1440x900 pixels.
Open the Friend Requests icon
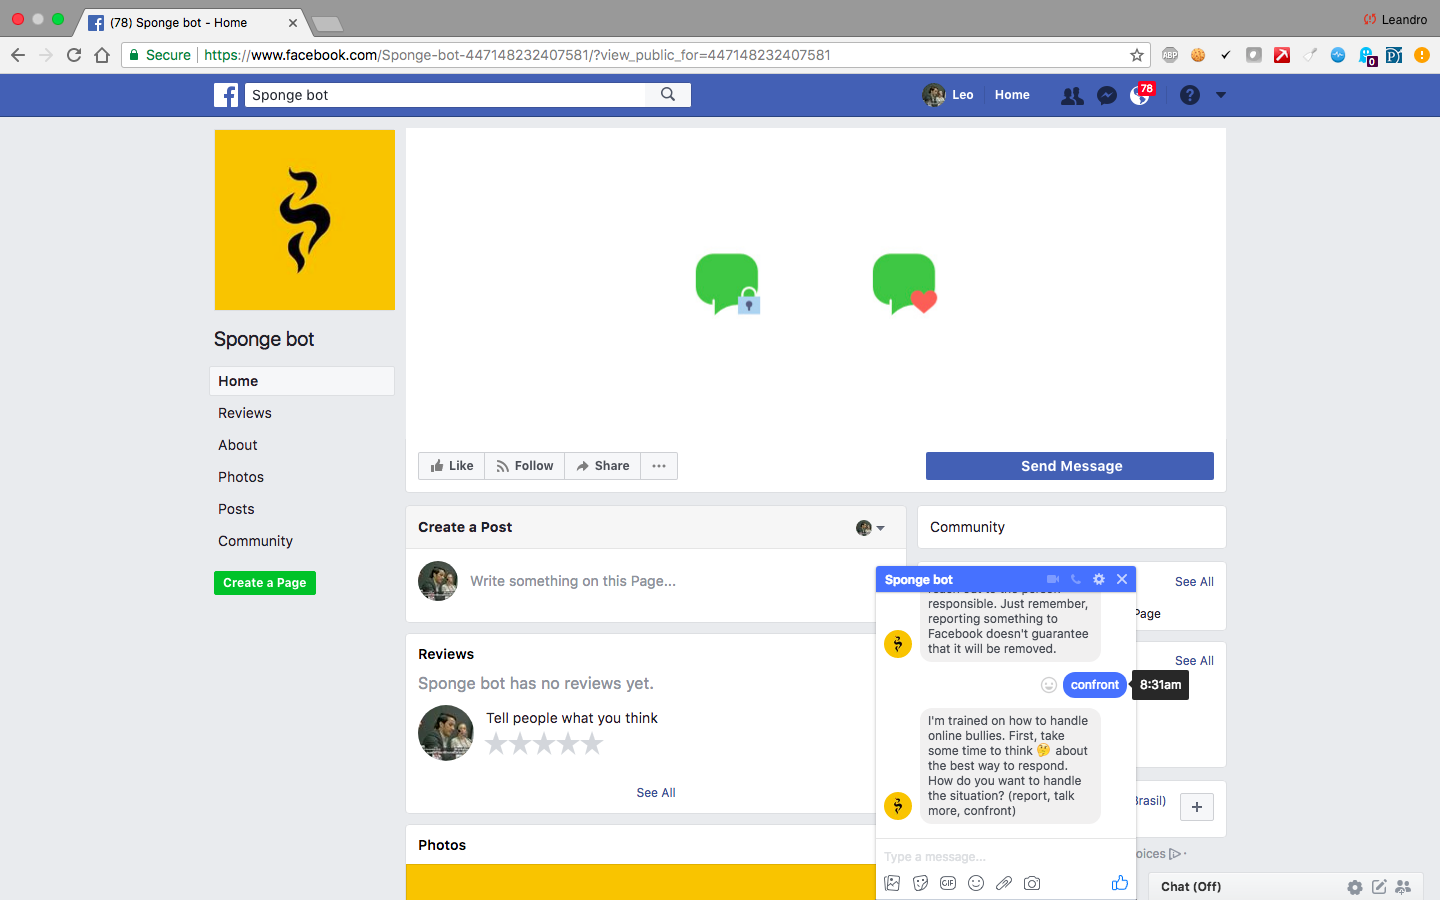1072,96
